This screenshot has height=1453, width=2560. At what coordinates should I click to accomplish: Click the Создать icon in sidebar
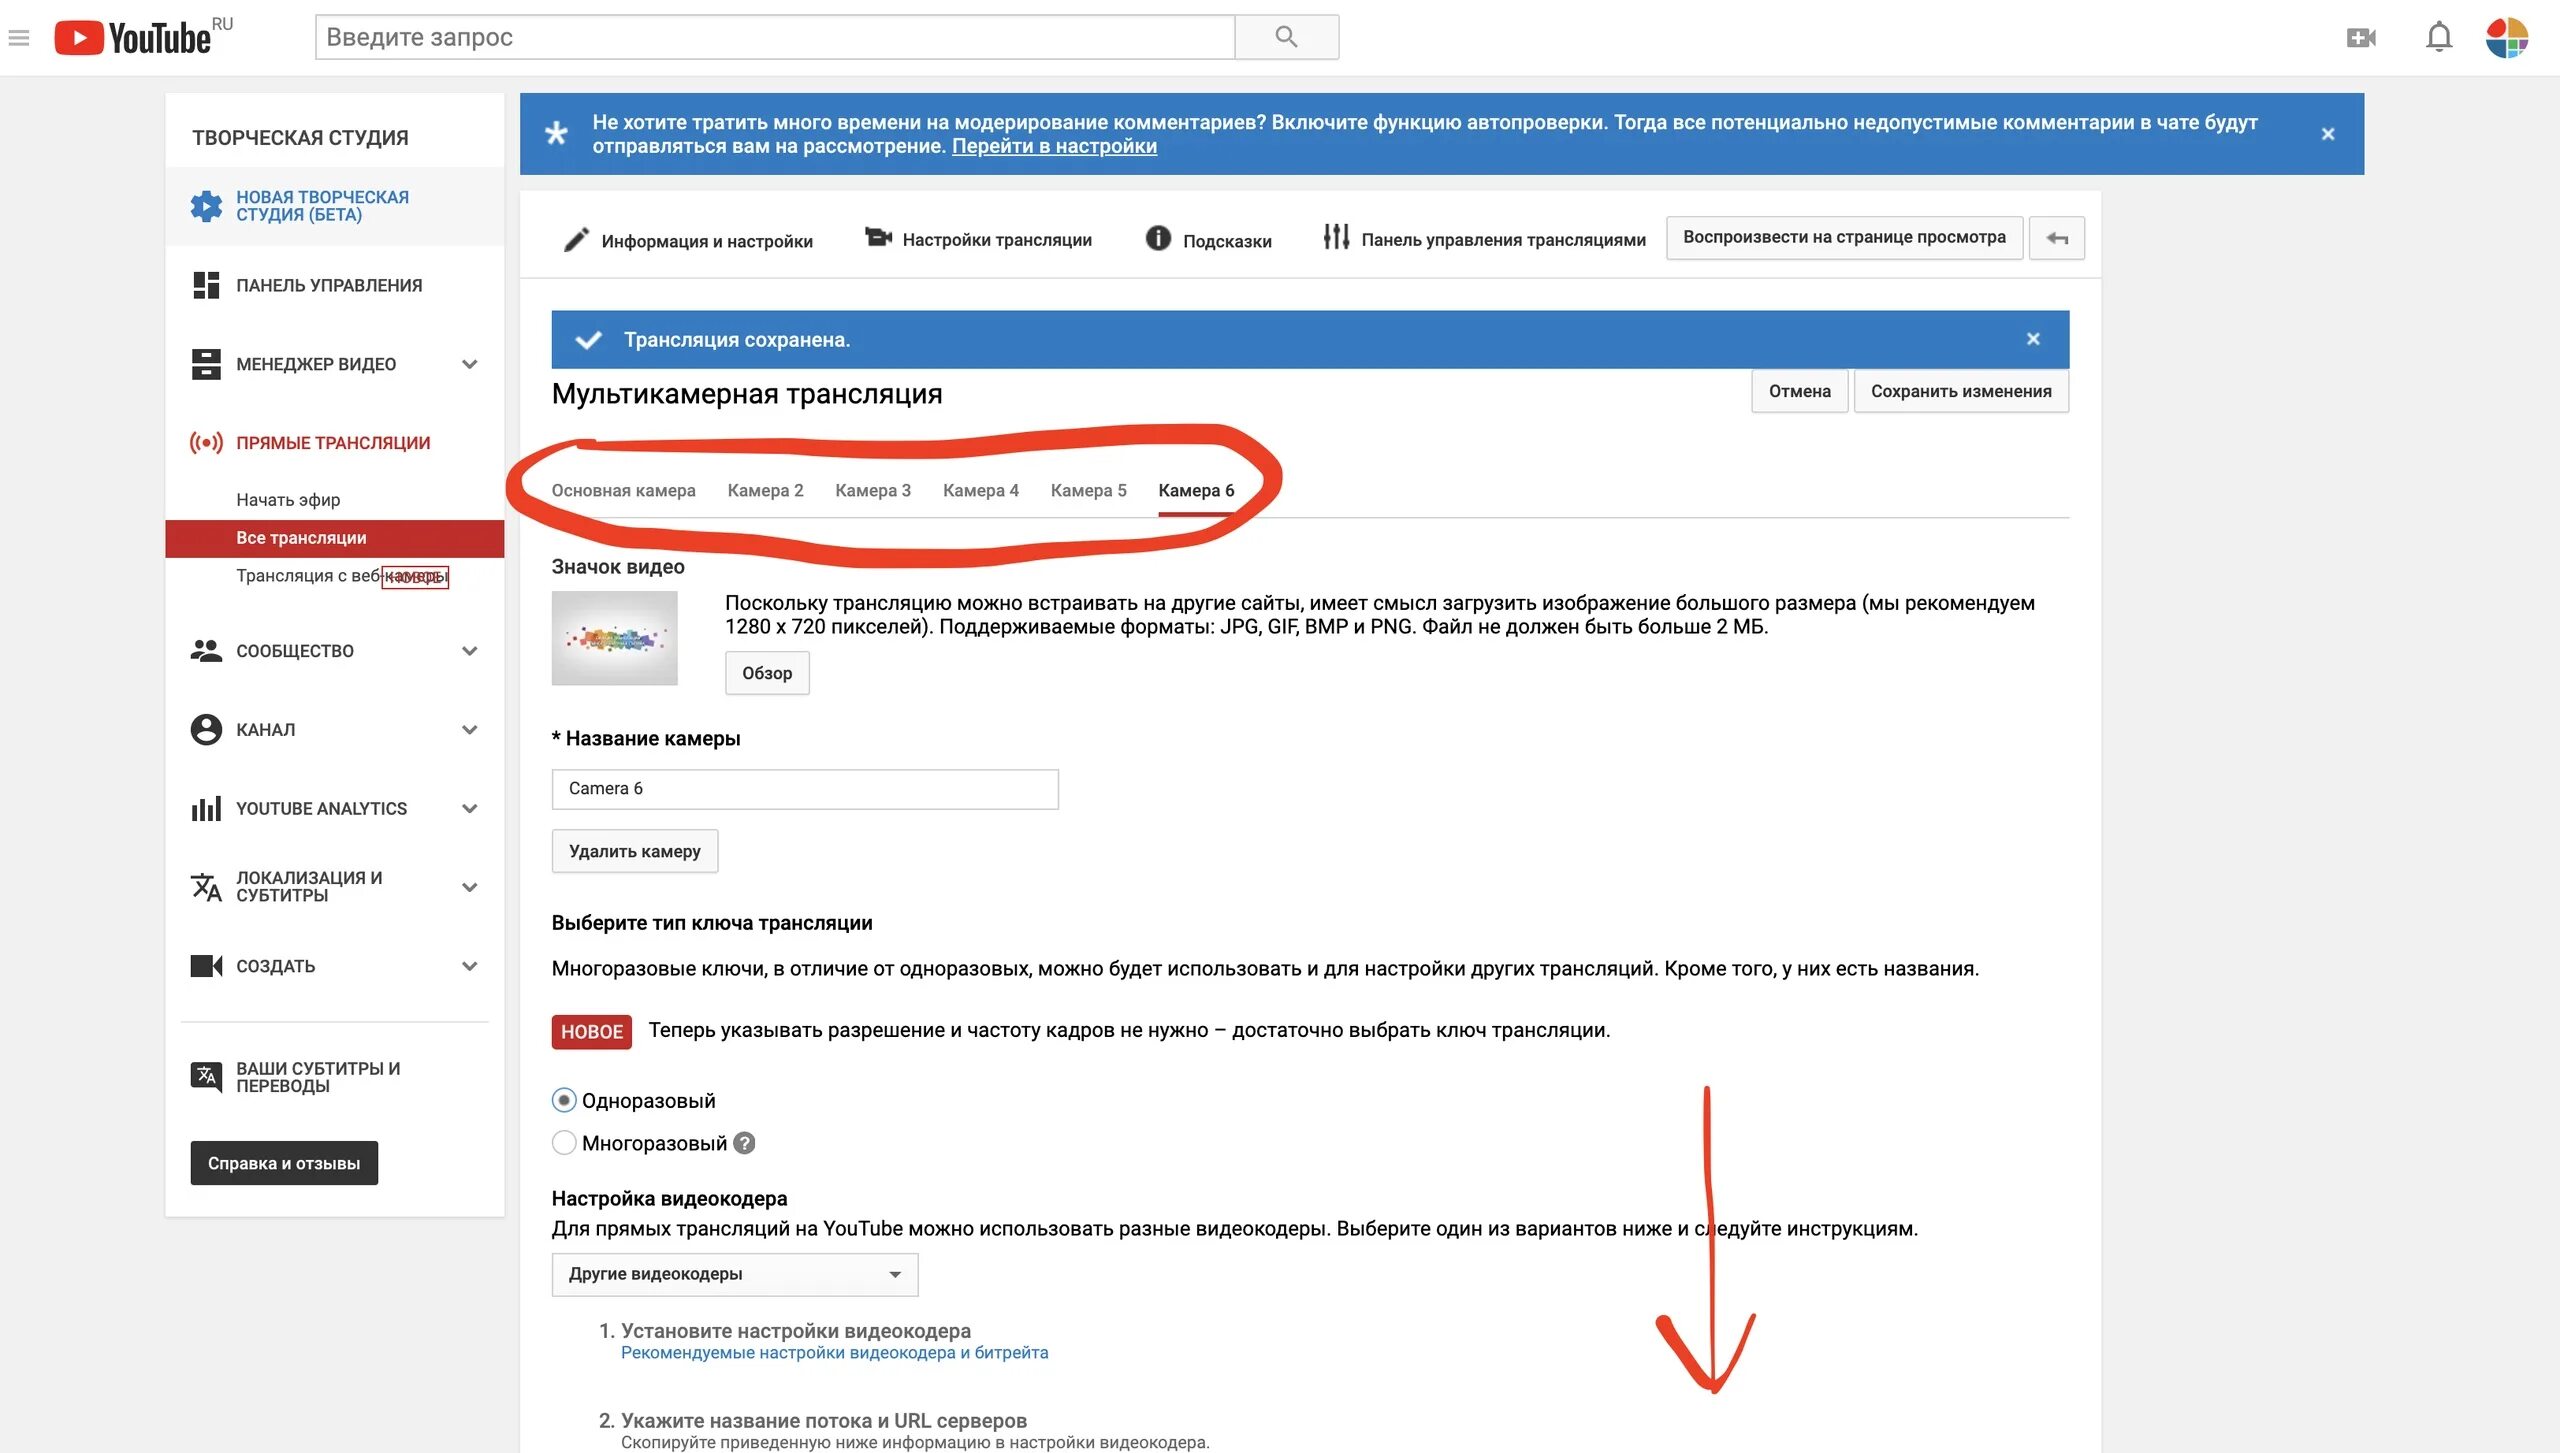tap(206, 964)
